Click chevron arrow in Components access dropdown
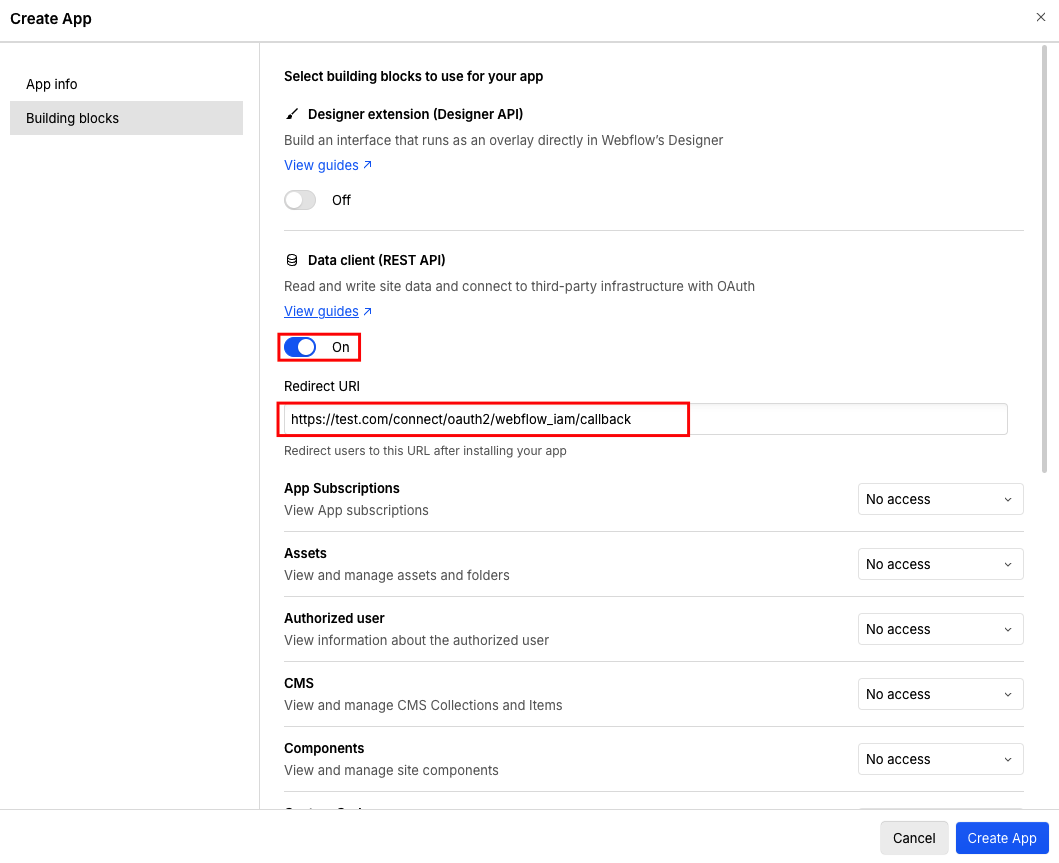 click(1008, 760)
